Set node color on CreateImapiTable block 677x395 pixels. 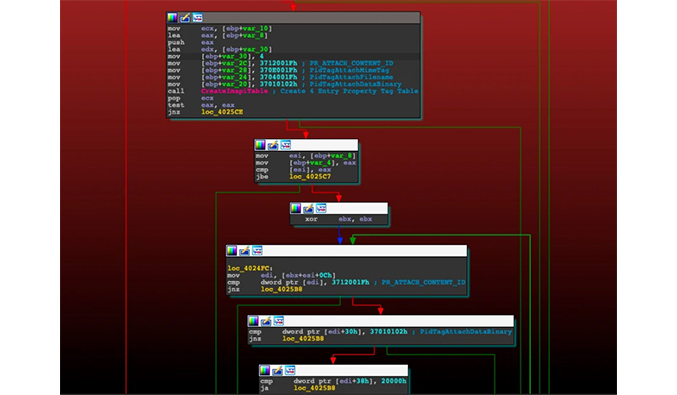point(172,18)
